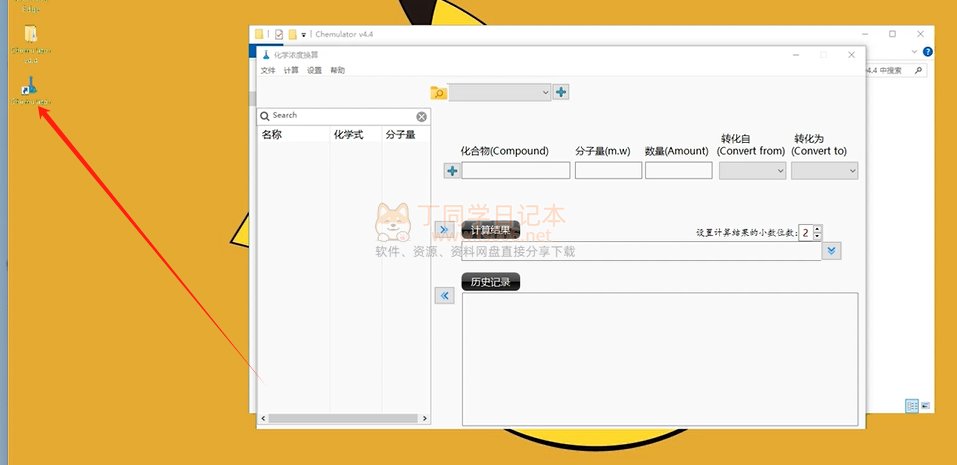The height and width of the screenshot is (465, 957).
Task: Expand the Convert from dropdown
Action: pyautogui.click(x=752, y=171)
